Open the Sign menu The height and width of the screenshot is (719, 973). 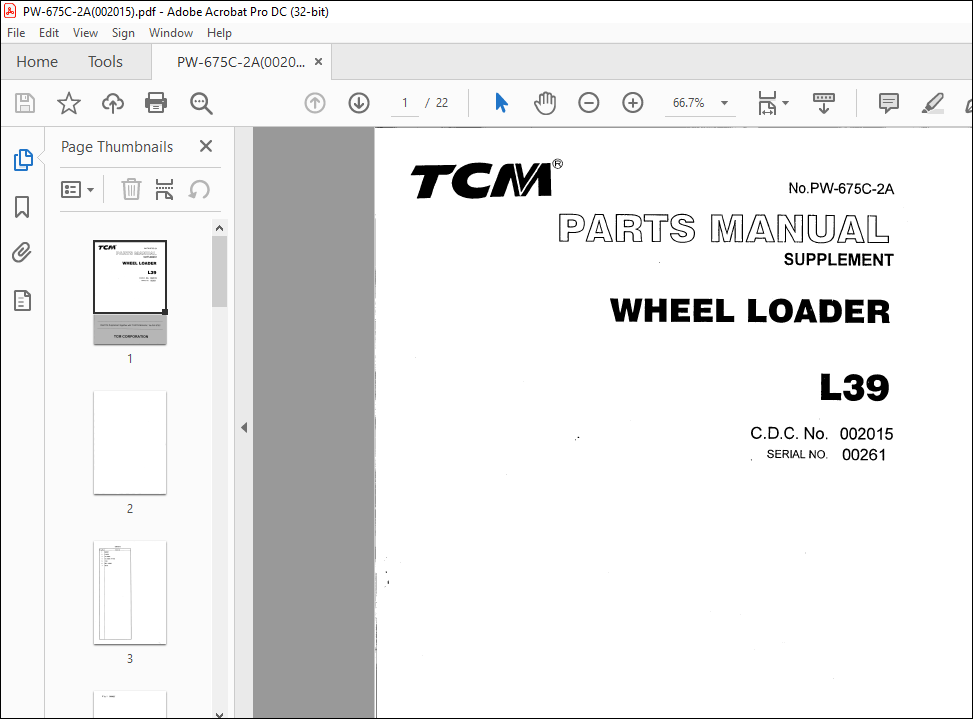pos(123,33)
